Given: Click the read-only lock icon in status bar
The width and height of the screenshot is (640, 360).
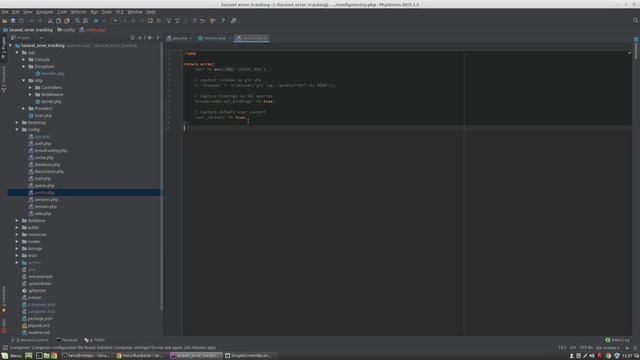Looking at the screenshot, I should [x=627, y=348].
